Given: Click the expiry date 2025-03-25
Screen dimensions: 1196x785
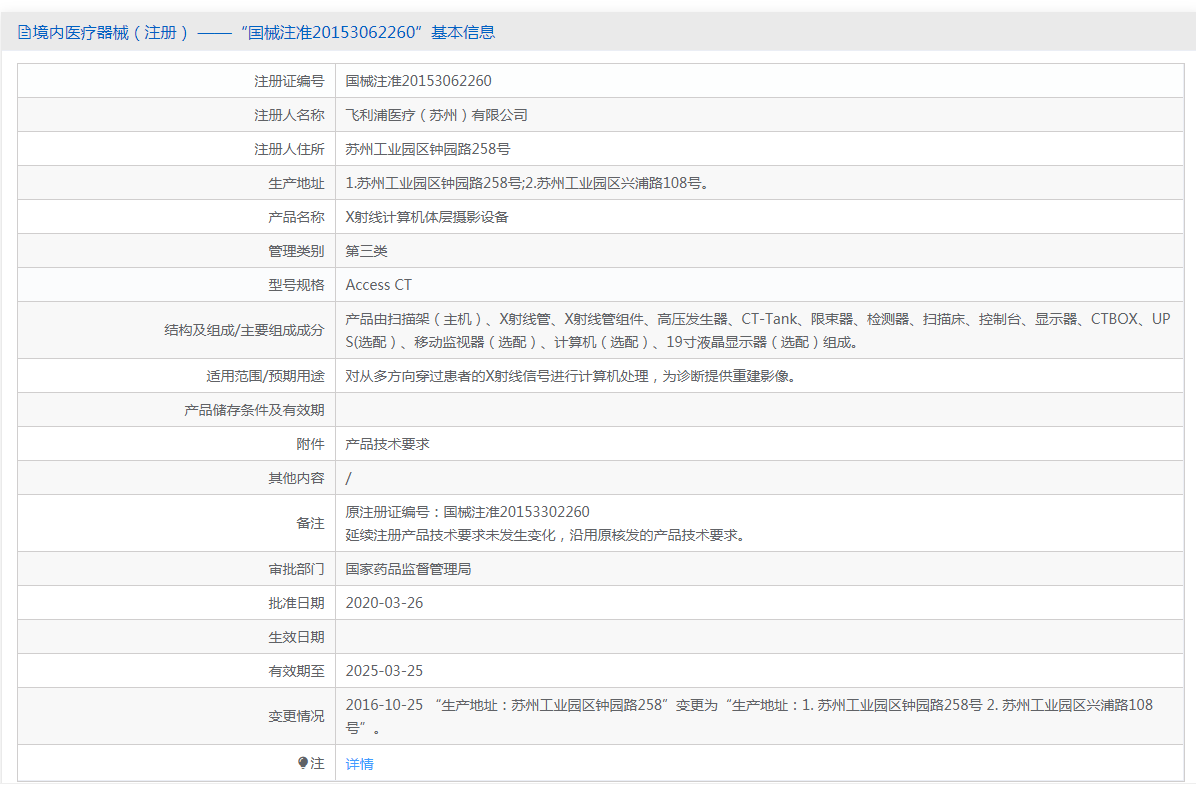Looking at the screenshot, I should [x=384, y=671].
